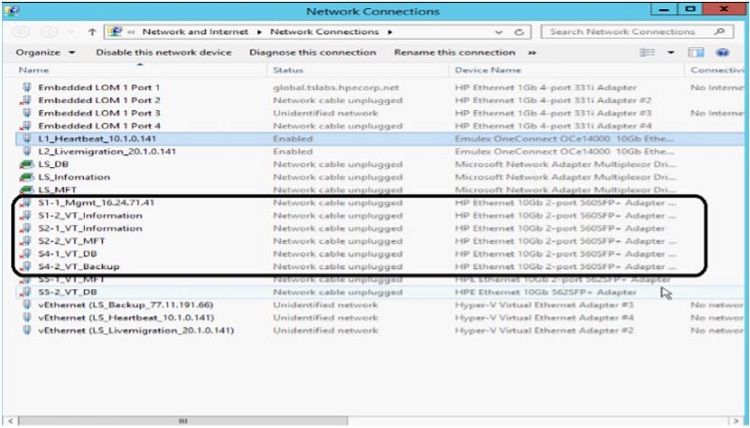The width and height of the screenshot is (750, 428).
Task: Click the S5-2_VT_DB adapter icon
Action: point(26,292)
